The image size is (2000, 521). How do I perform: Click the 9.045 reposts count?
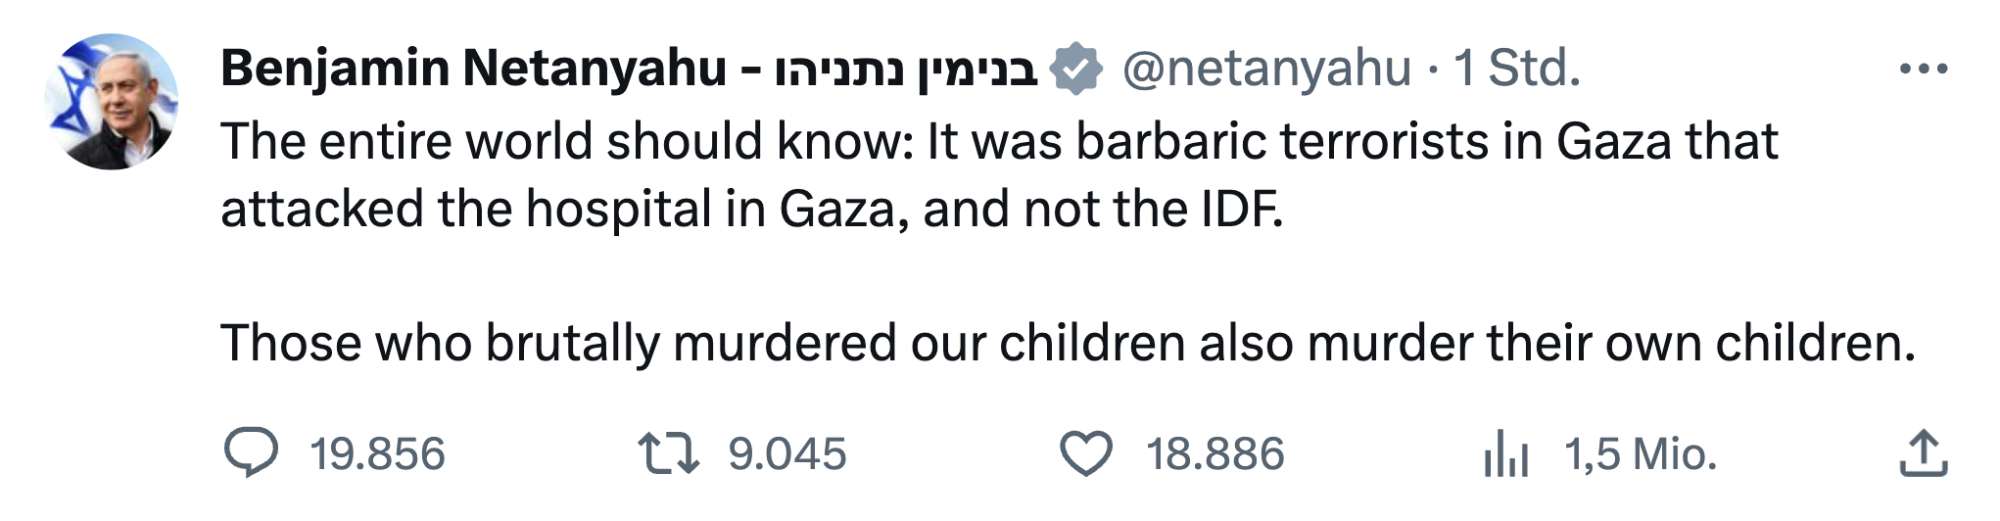click(787, 454)
